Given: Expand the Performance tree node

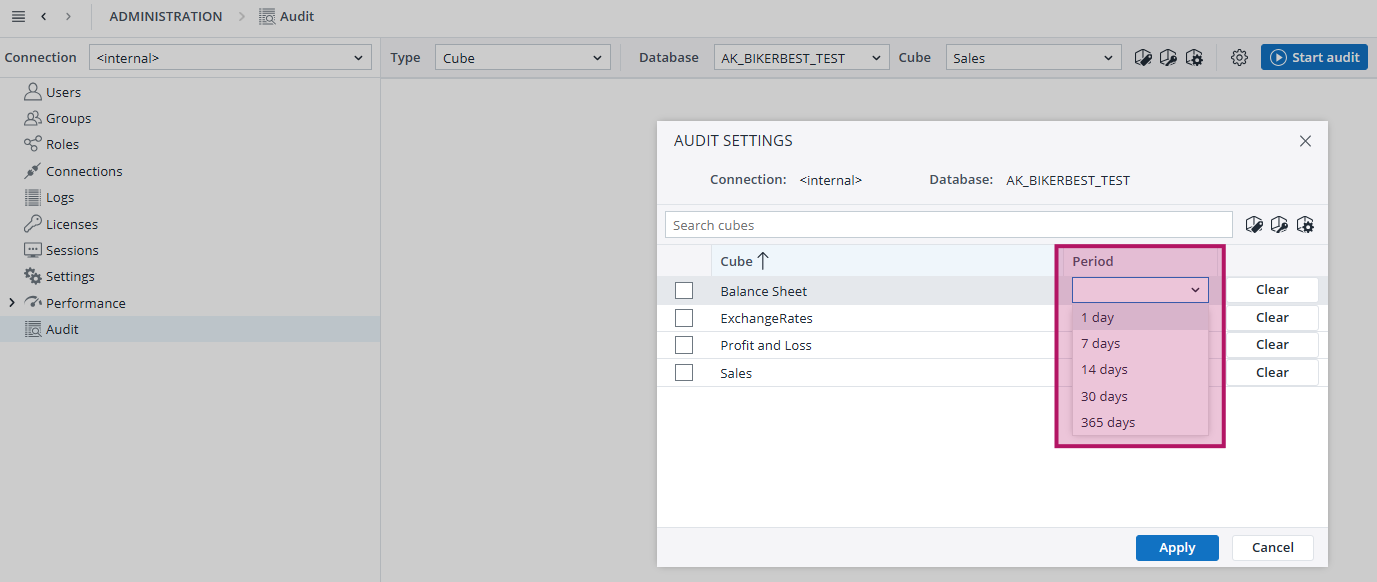Looking at the screenshot, I should tap(12, 303).
